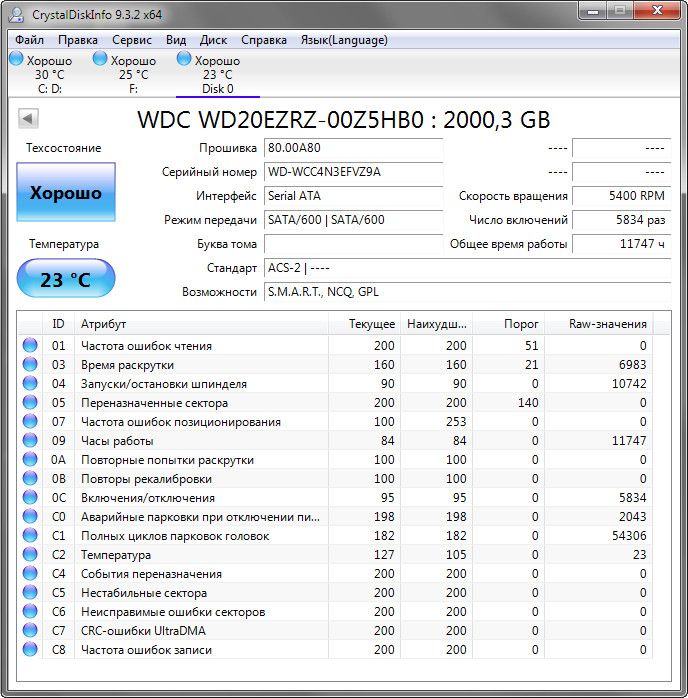Select row CRC-ошибки UltraDMA

tap(335, 630)
